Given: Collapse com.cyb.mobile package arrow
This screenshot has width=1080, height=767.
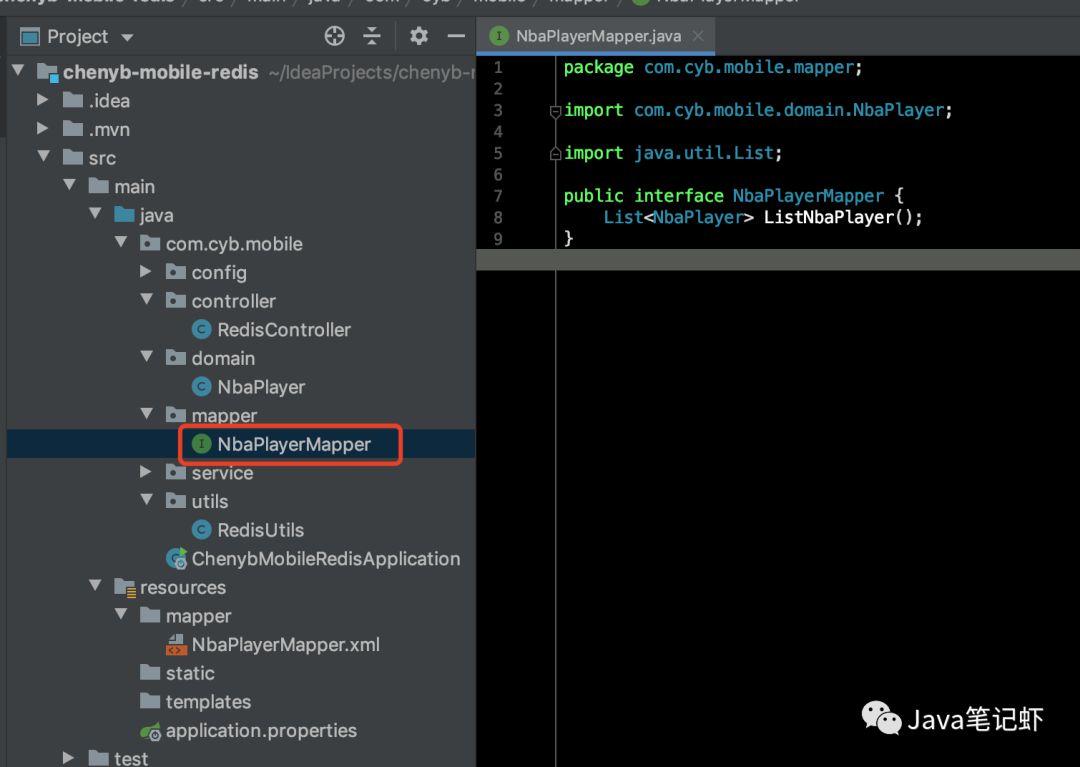Looking at the screenshot, I should click(x=121, y=242).
